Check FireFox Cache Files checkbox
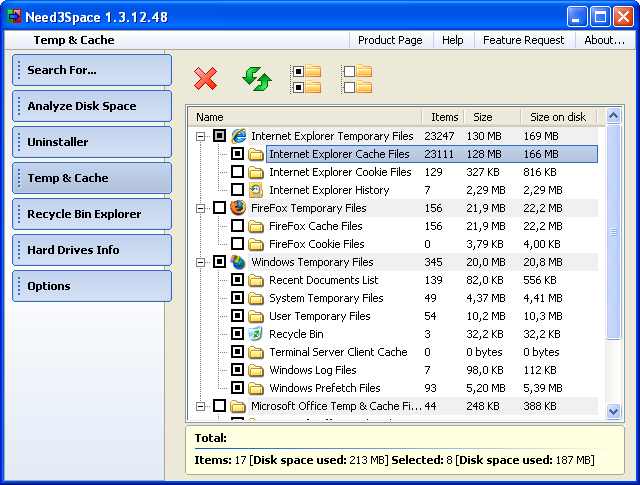 pos(237,225)
